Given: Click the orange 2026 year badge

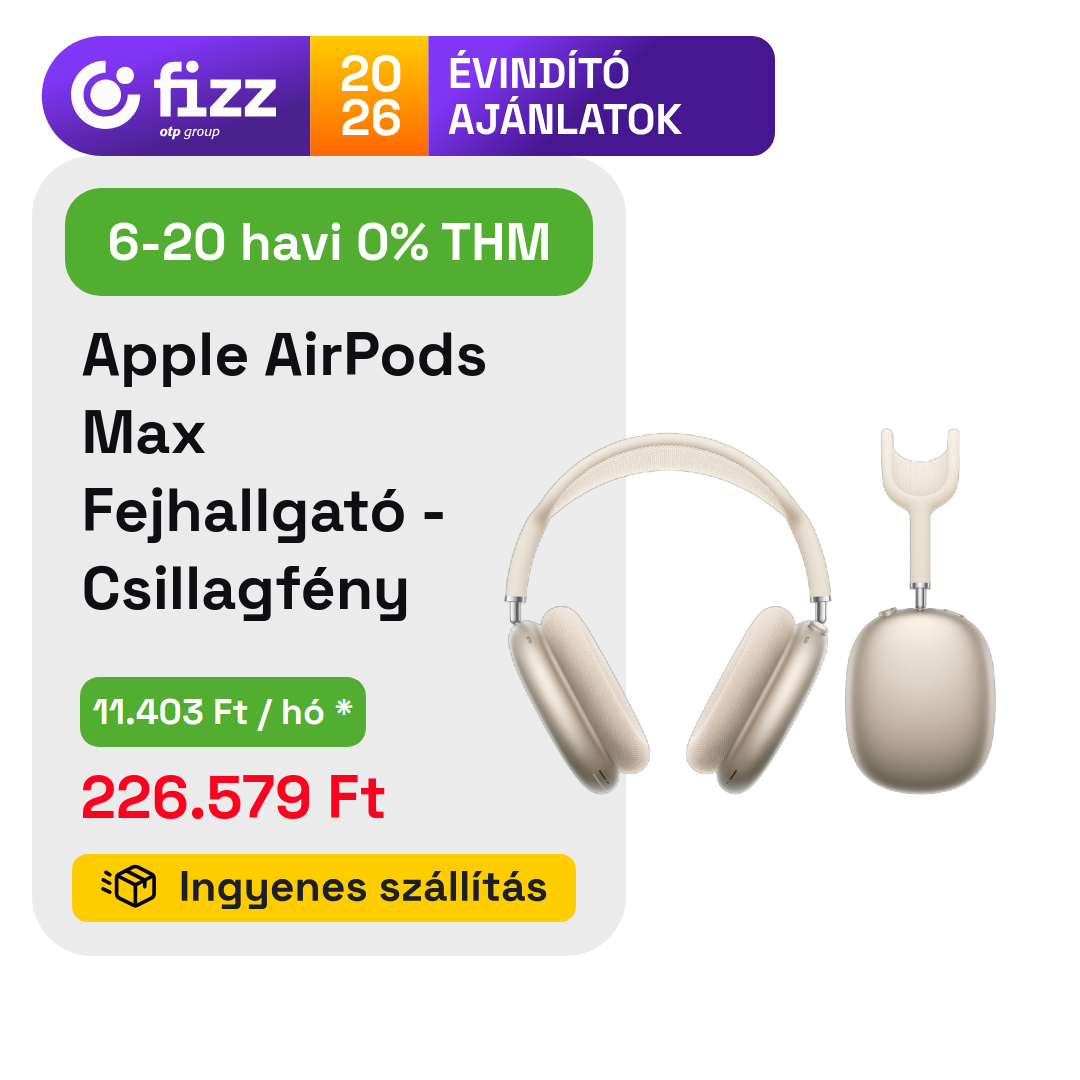Looking at the screenshot, I should coord(369,96).
